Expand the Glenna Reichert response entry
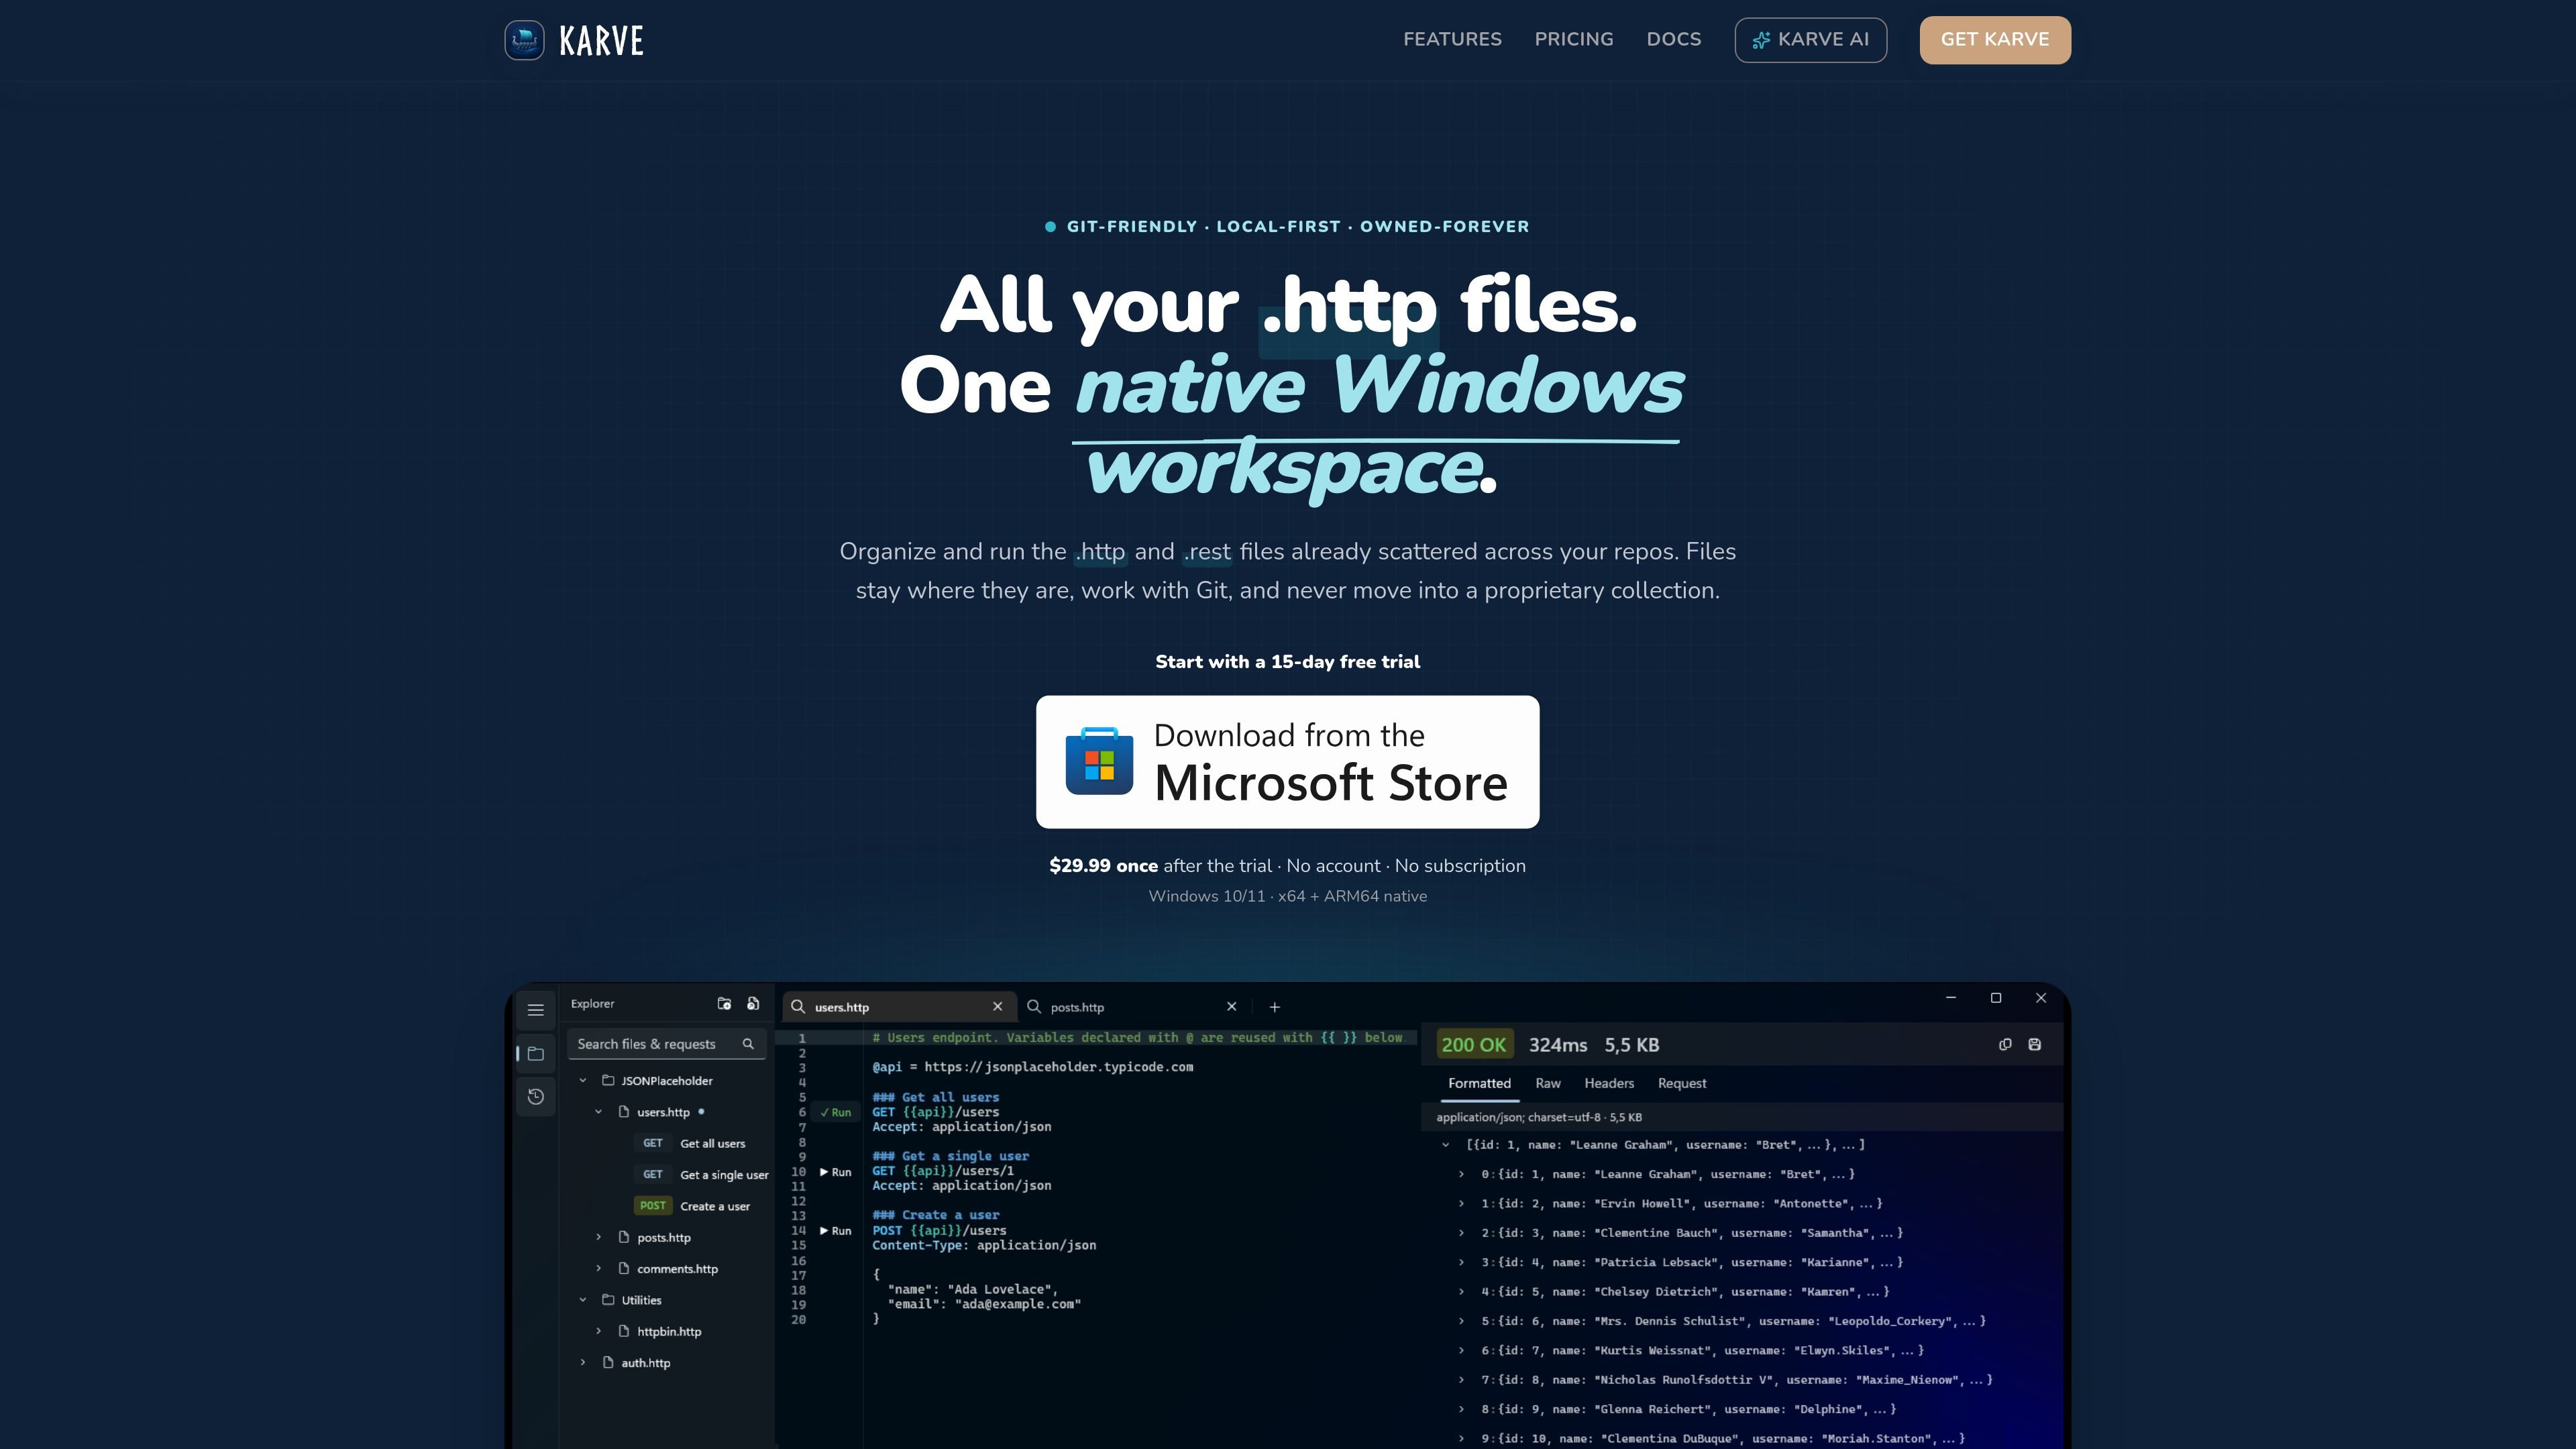2576x1449 pixels. coord(1461,1409)
